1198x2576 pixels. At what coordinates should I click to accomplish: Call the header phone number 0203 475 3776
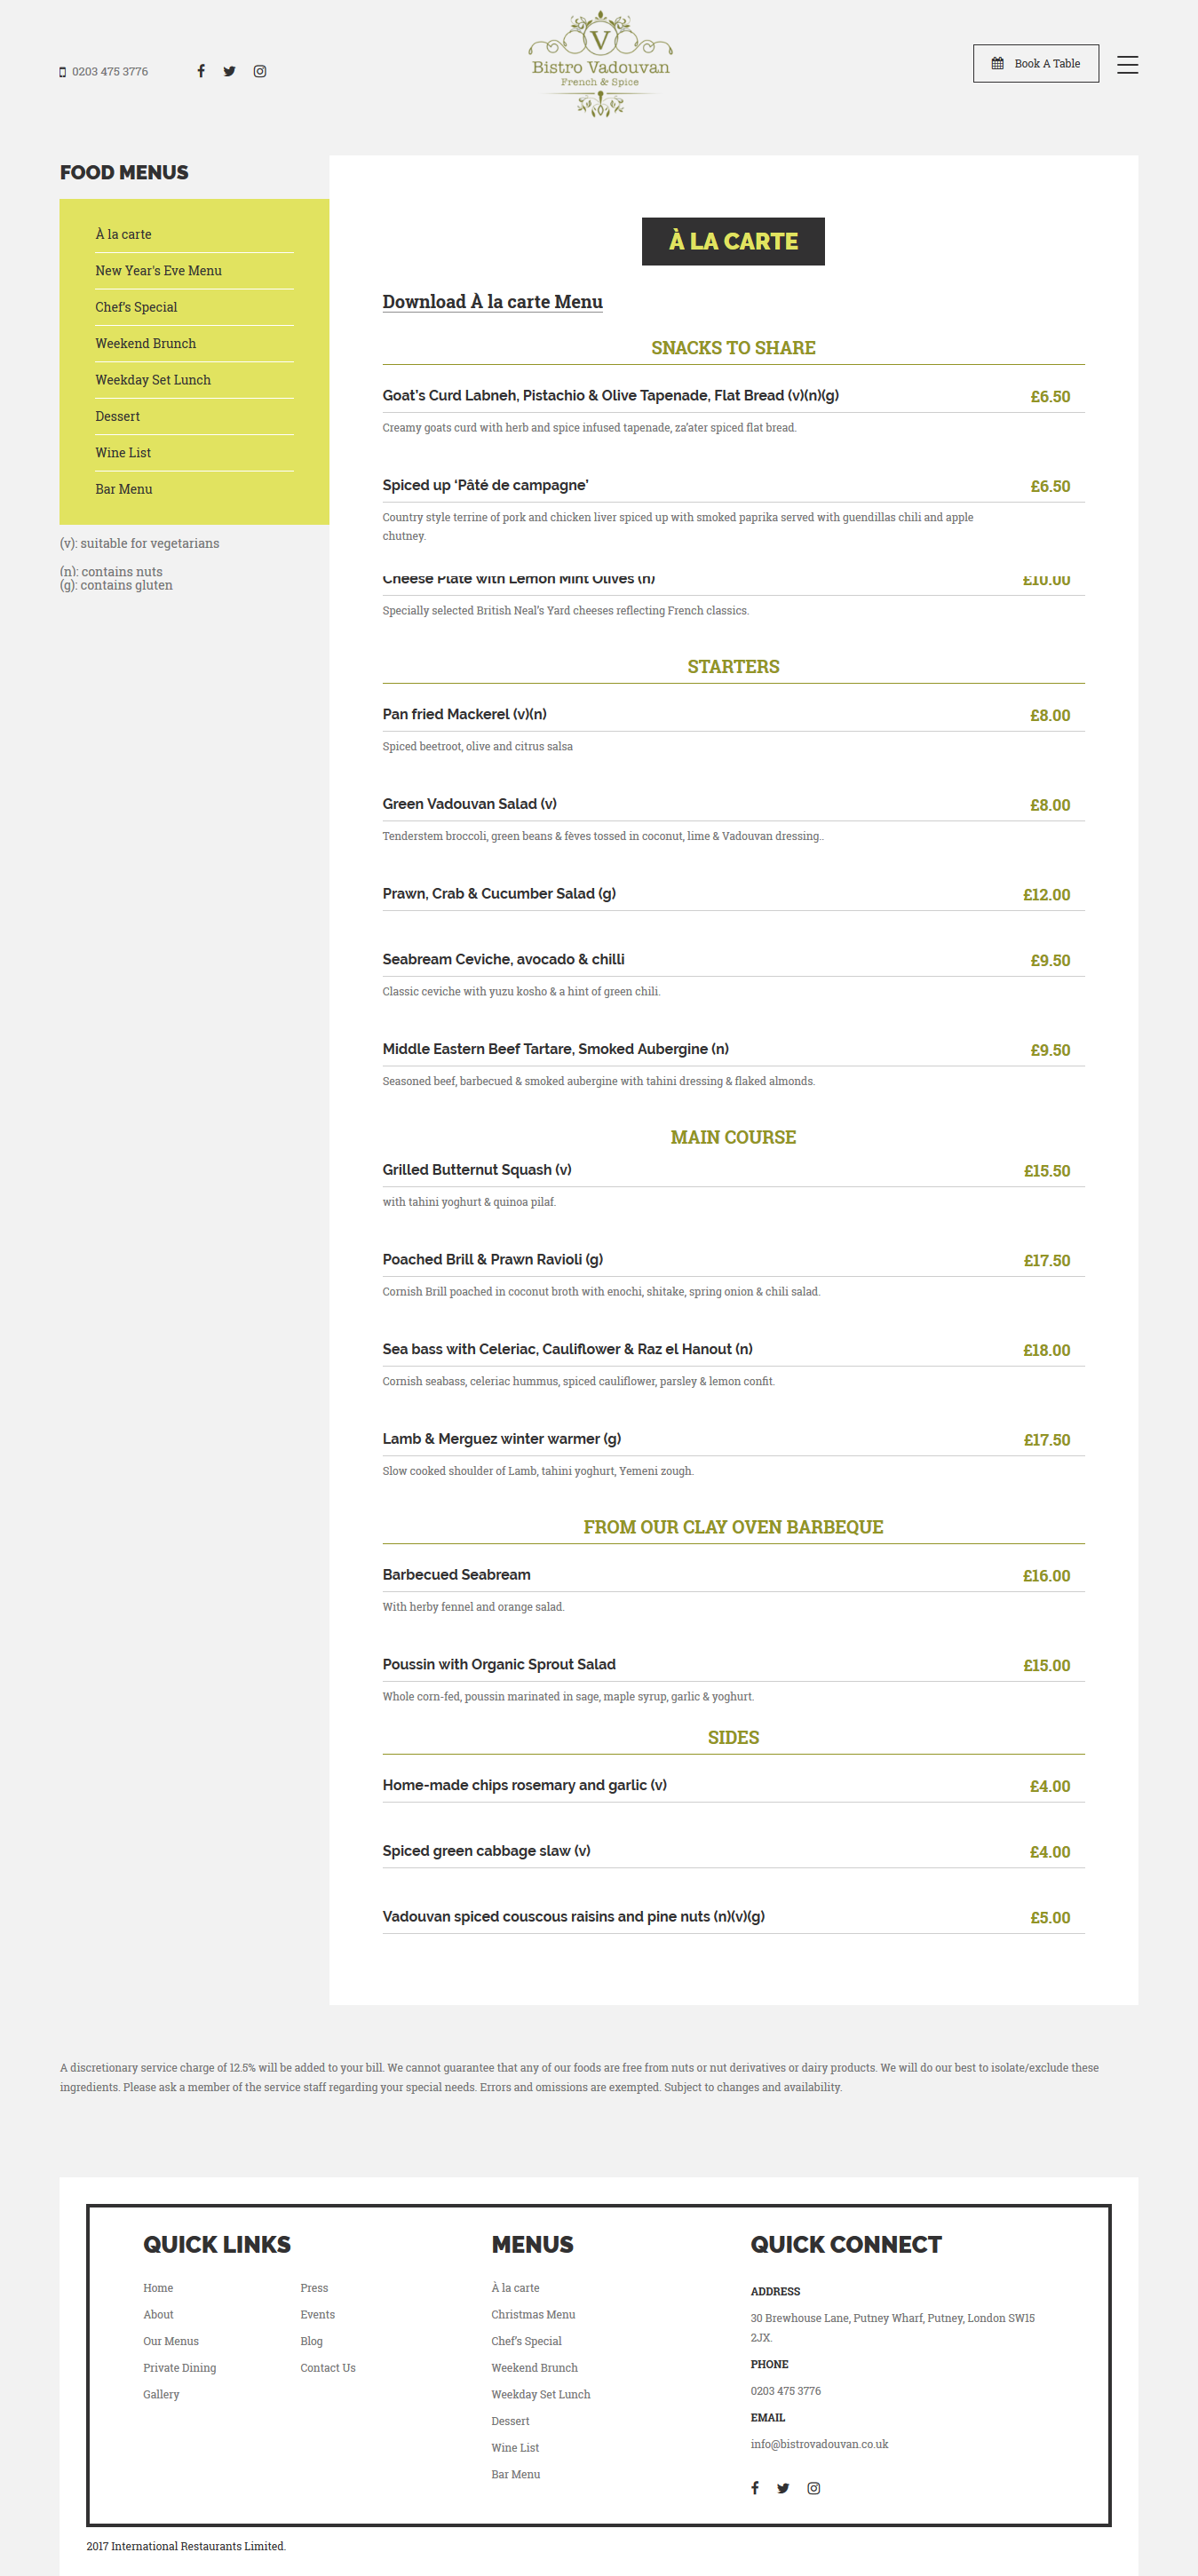(109, 72)
